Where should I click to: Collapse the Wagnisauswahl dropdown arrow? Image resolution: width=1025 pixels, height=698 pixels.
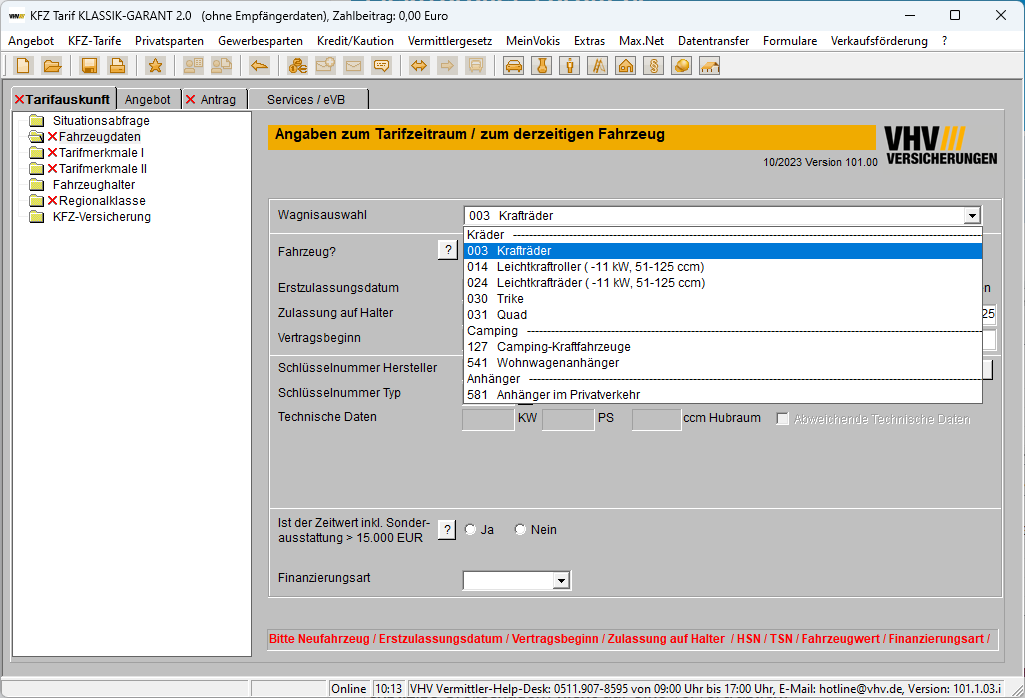(971, 216)
